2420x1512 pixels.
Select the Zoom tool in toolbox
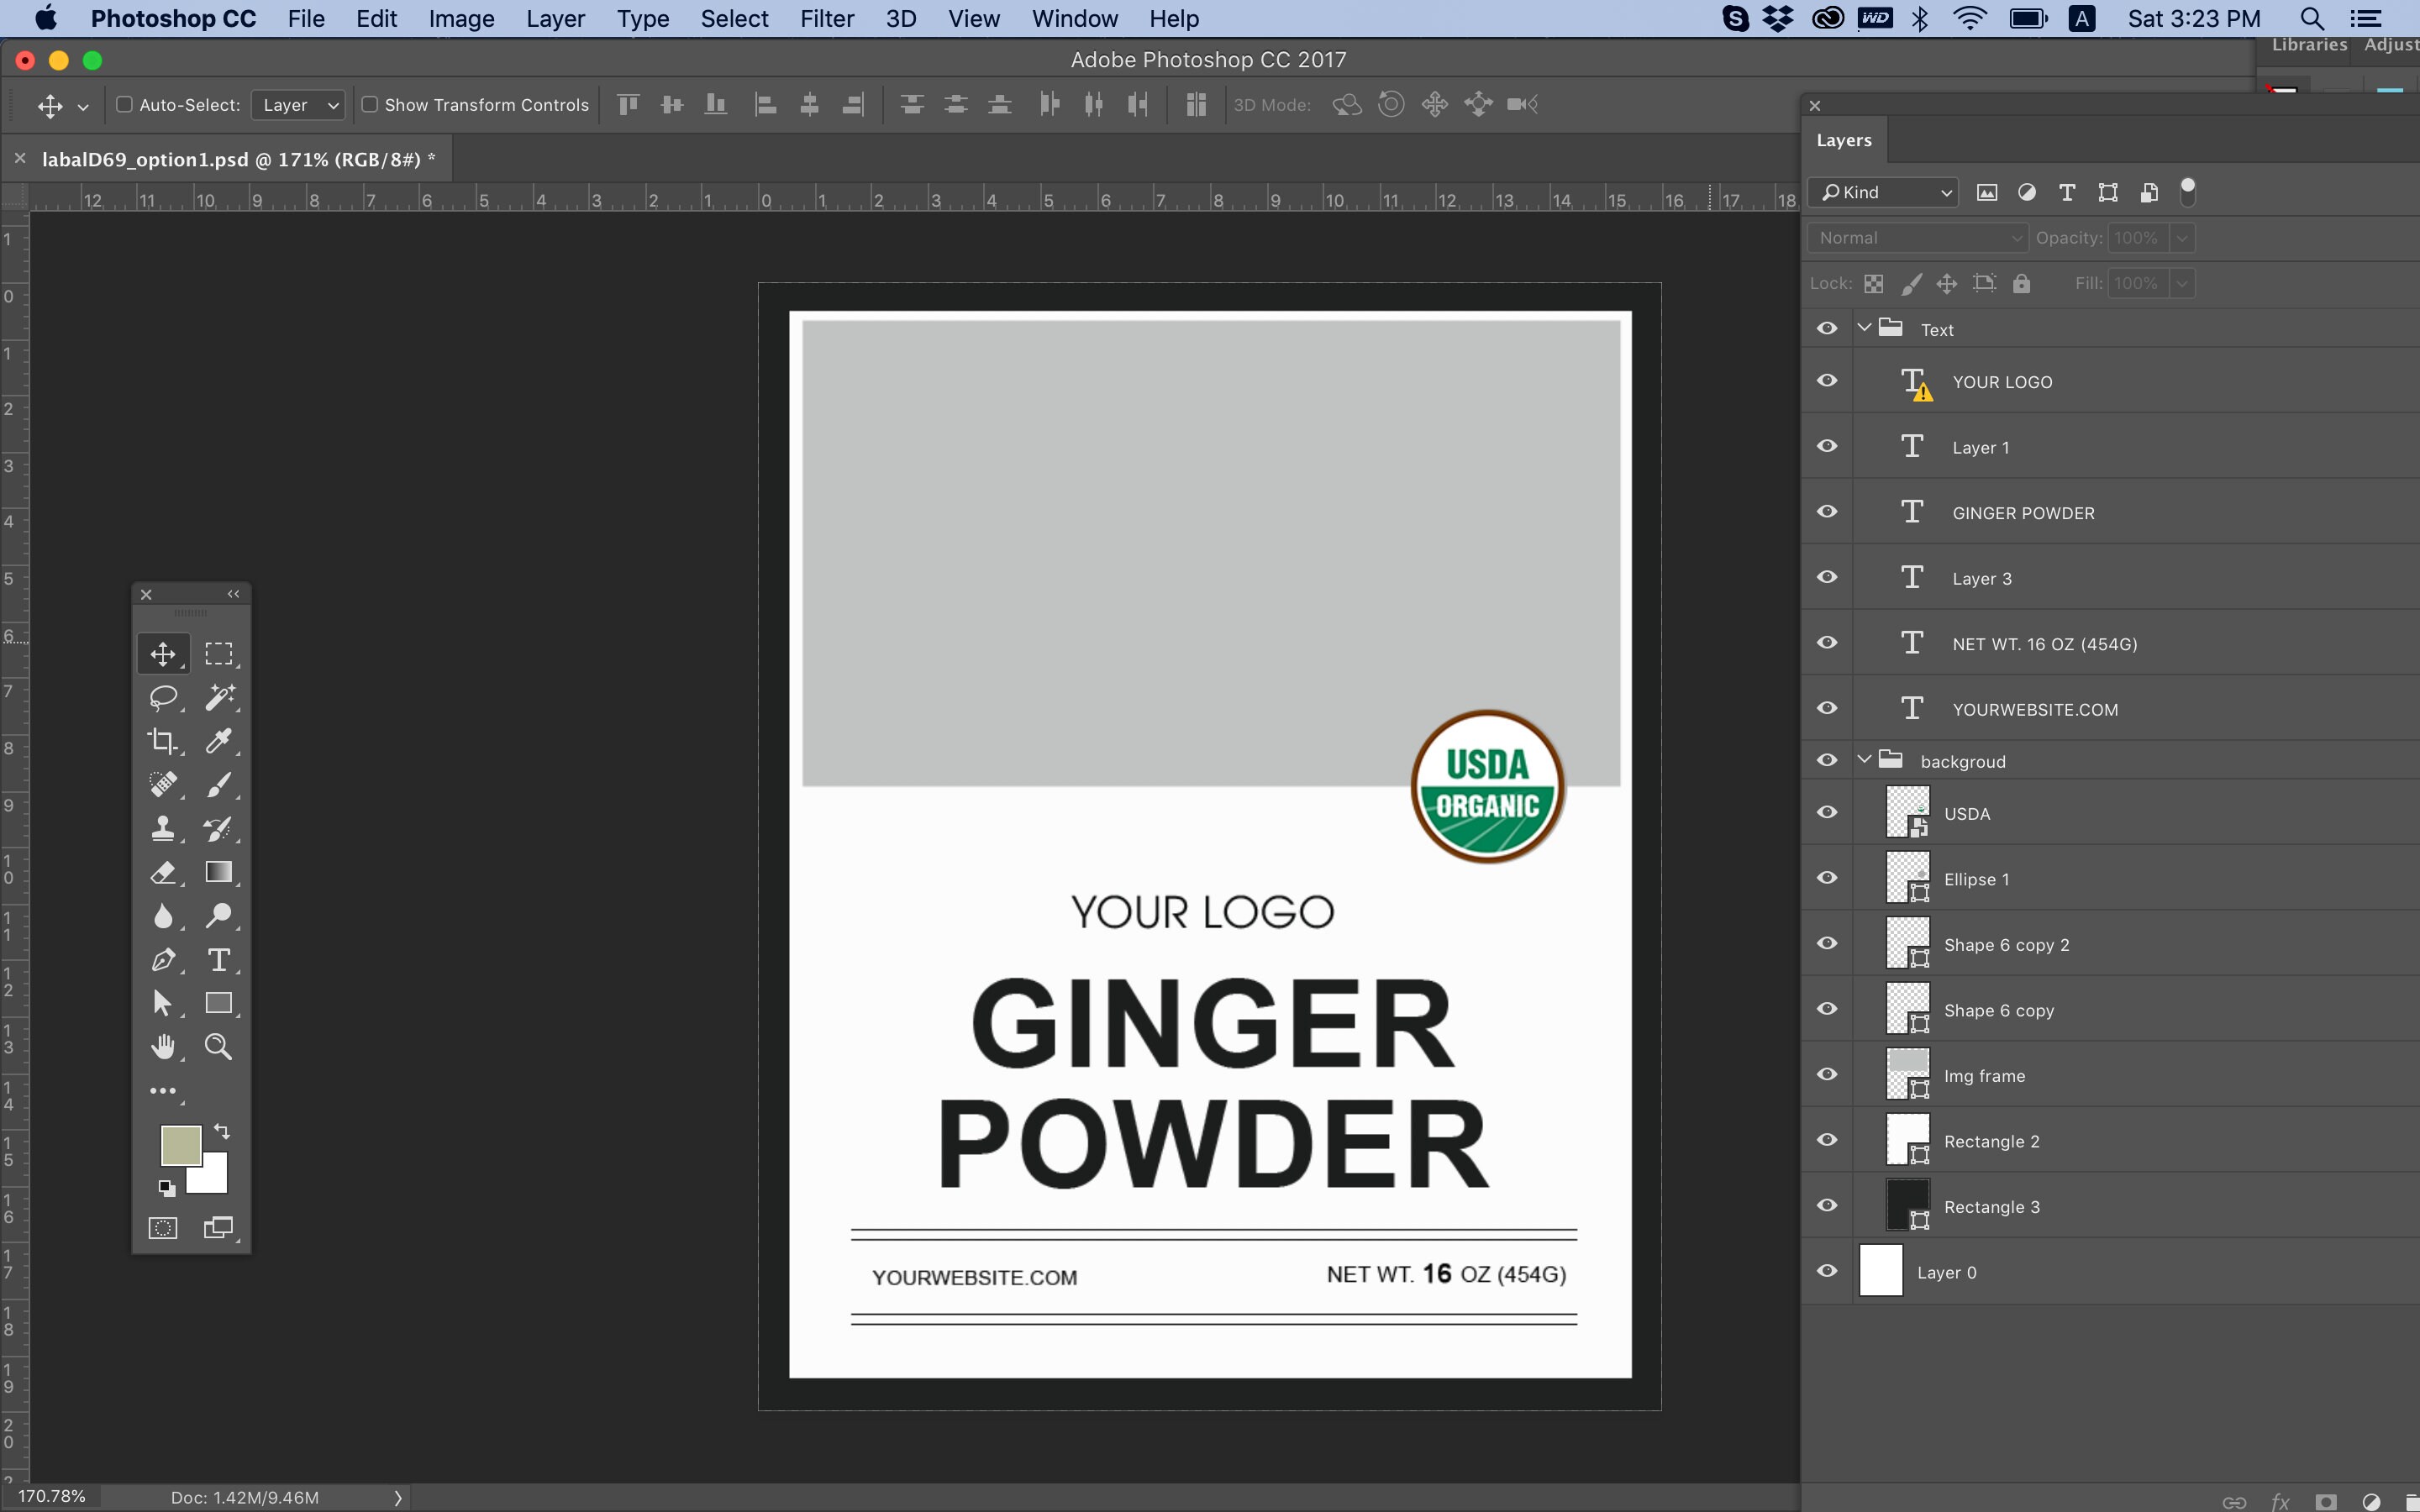tap(219, 1047)
